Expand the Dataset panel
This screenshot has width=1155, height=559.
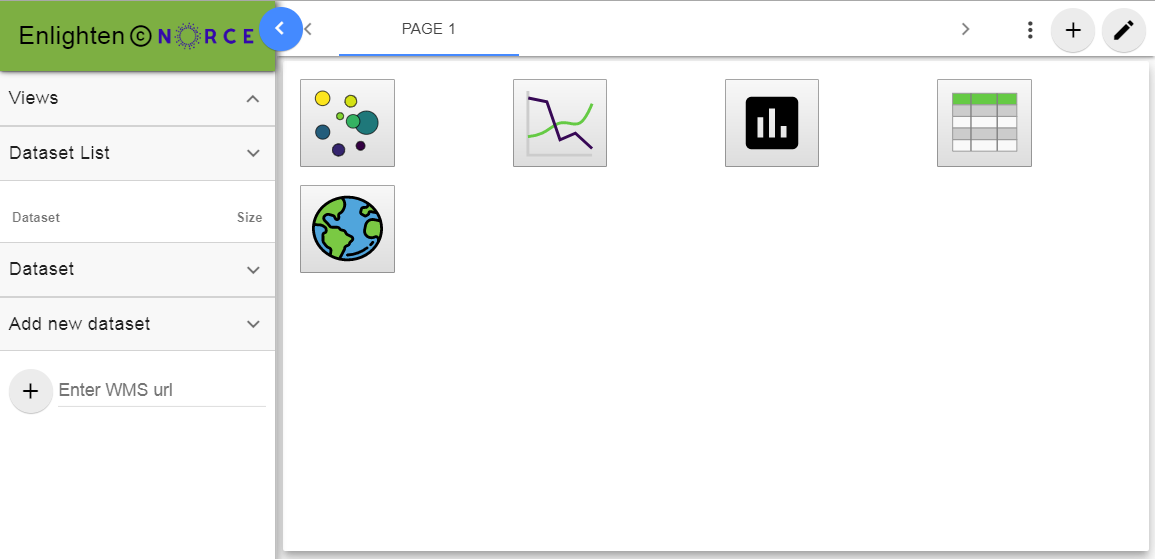[x=138, y=270]
